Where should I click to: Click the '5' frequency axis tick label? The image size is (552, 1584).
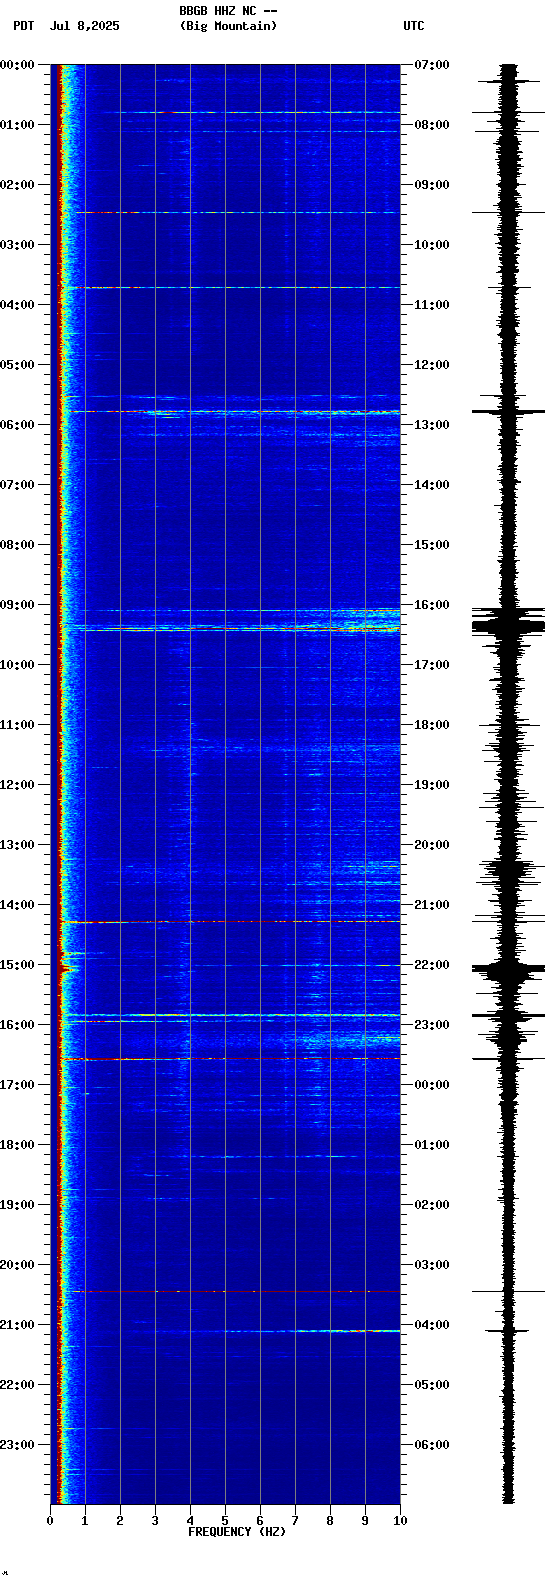225,1521
